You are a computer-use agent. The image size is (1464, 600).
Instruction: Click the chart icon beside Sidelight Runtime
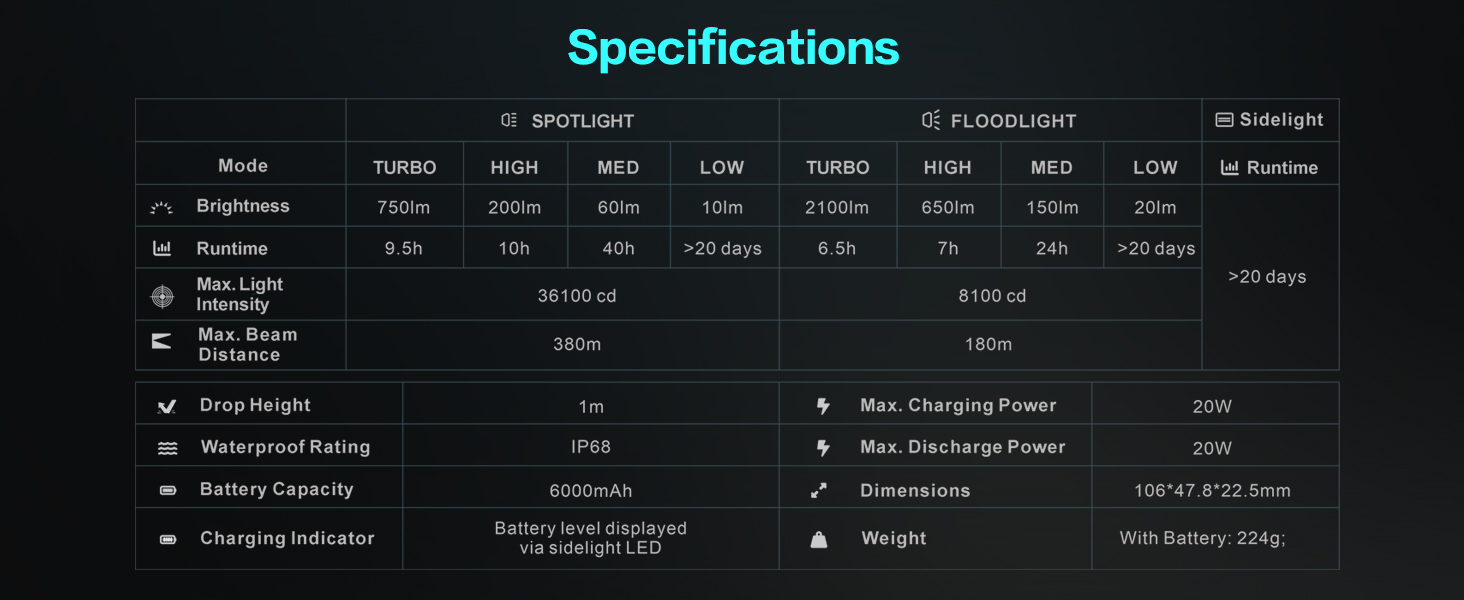(x=1230, y=168)
